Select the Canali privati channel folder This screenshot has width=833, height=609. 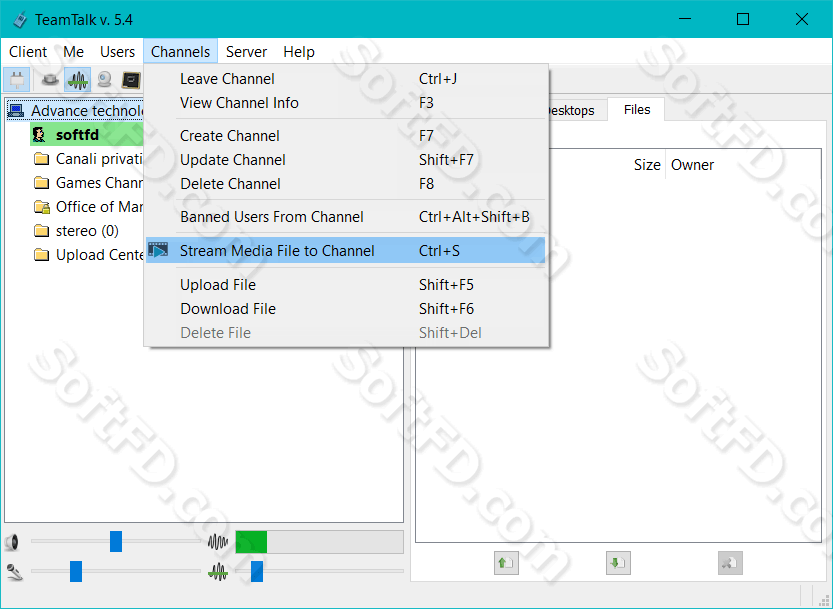pos(88,159)
